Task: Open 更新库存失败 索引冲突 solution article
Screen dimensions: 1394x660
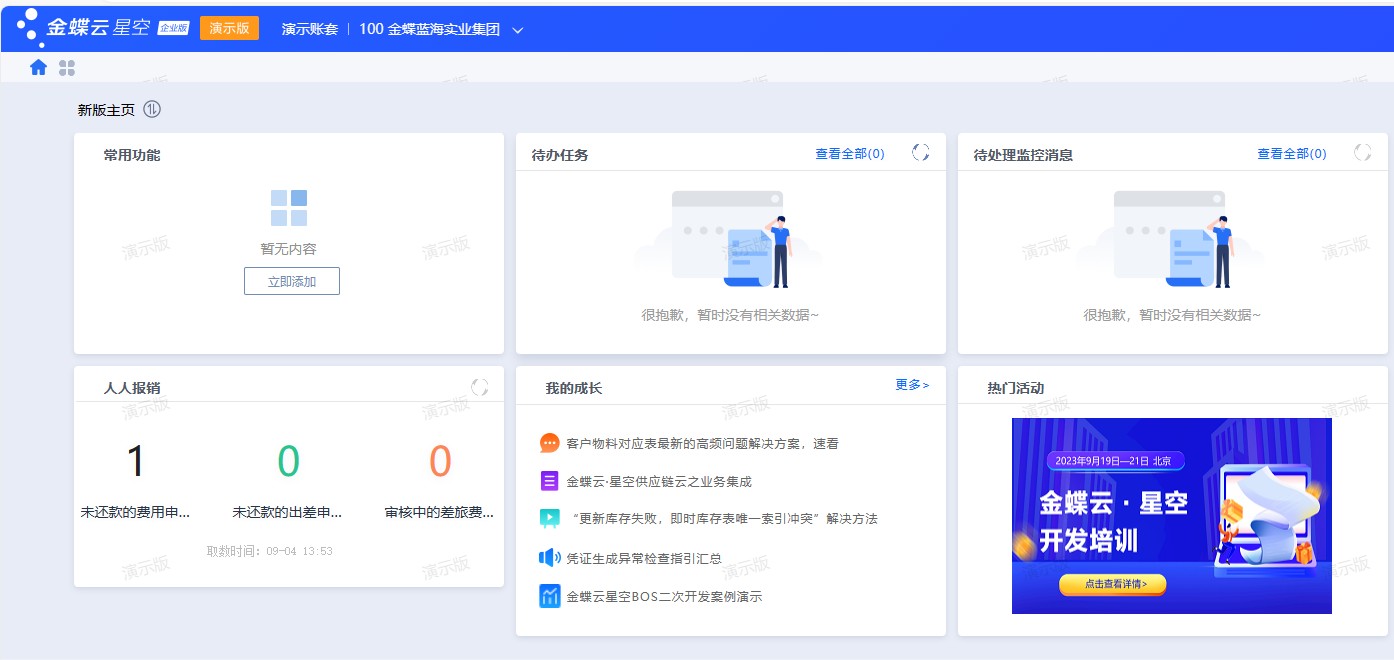Action: 722,518
